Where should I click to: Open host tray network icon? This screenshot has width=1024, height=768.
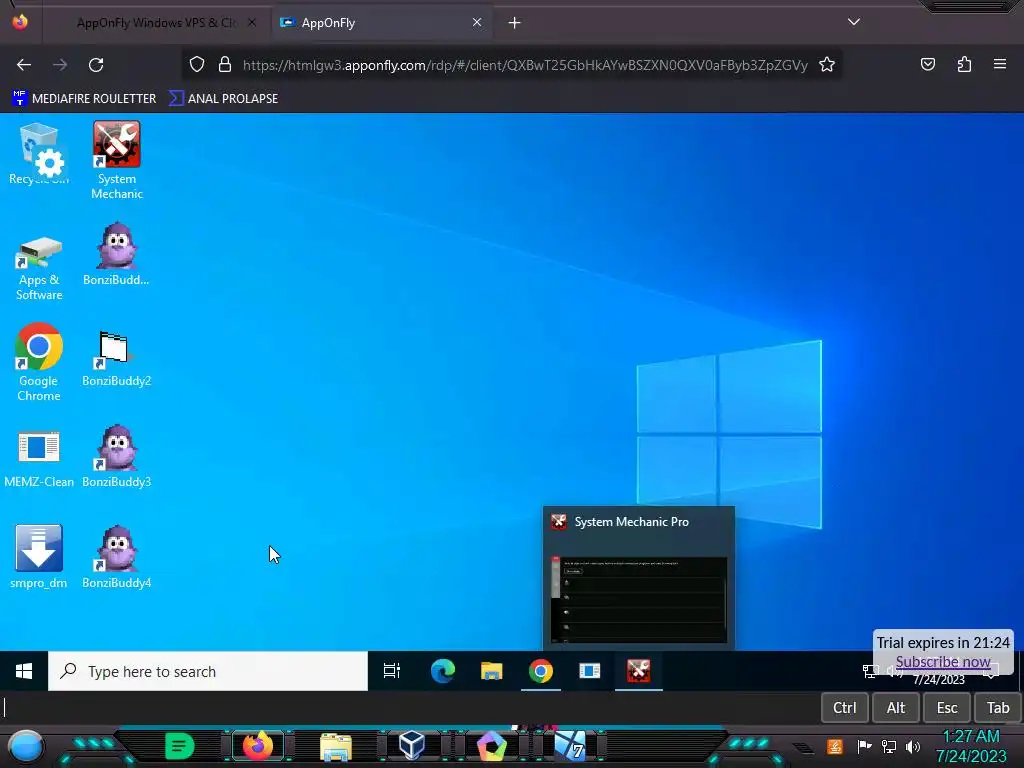[x=888, y=746]
